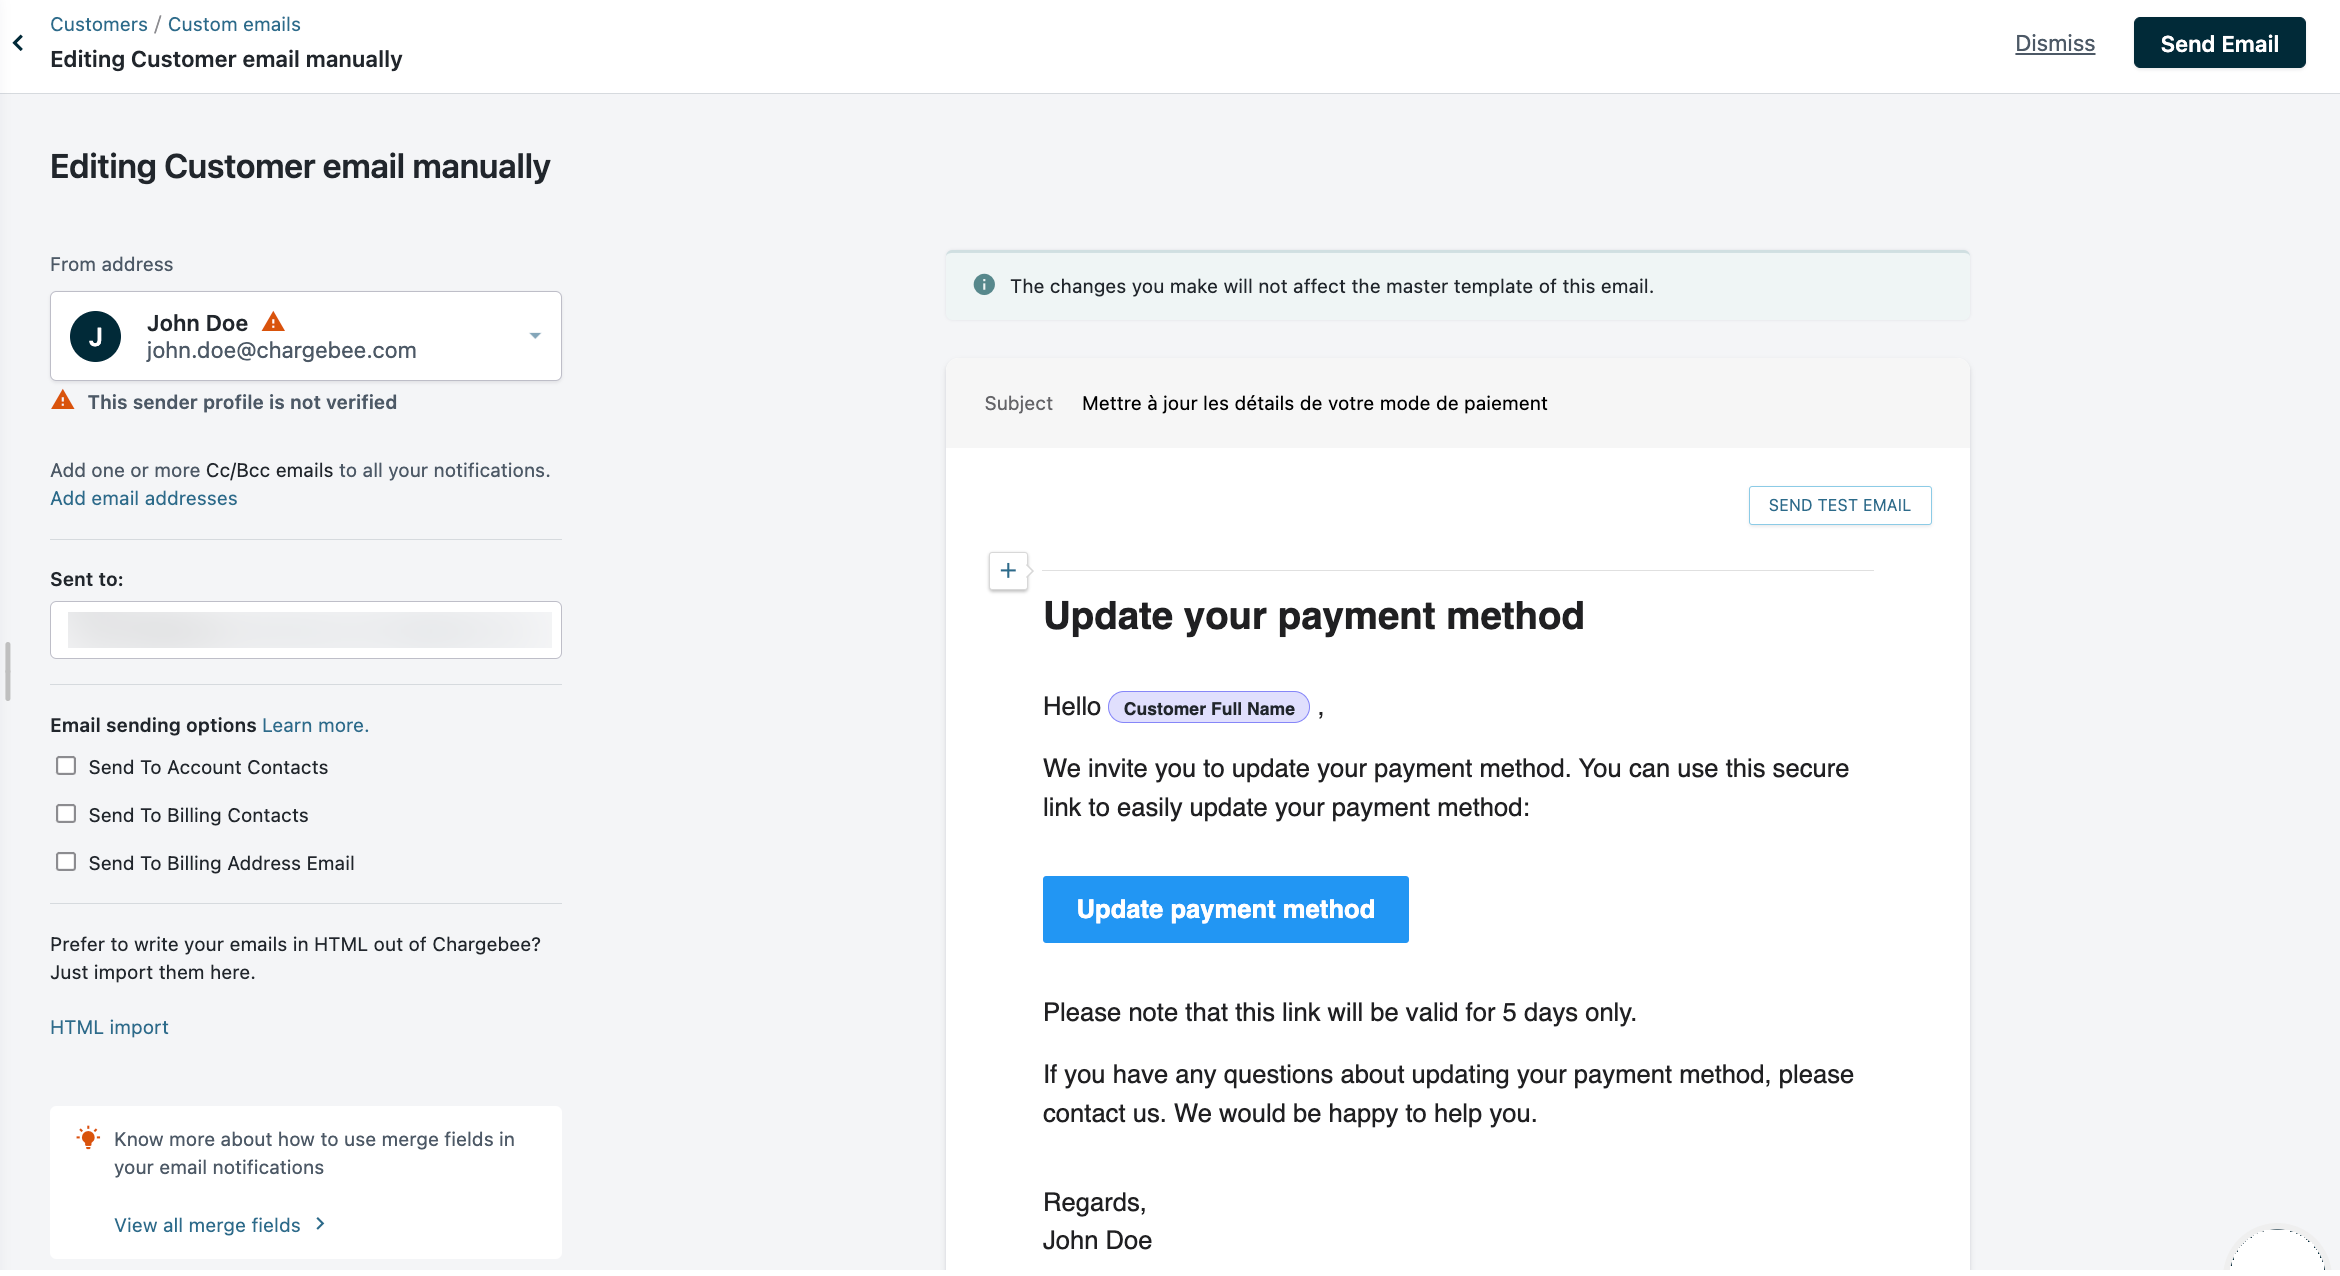
Task: Click the Sent to input field
Action: 306,630
